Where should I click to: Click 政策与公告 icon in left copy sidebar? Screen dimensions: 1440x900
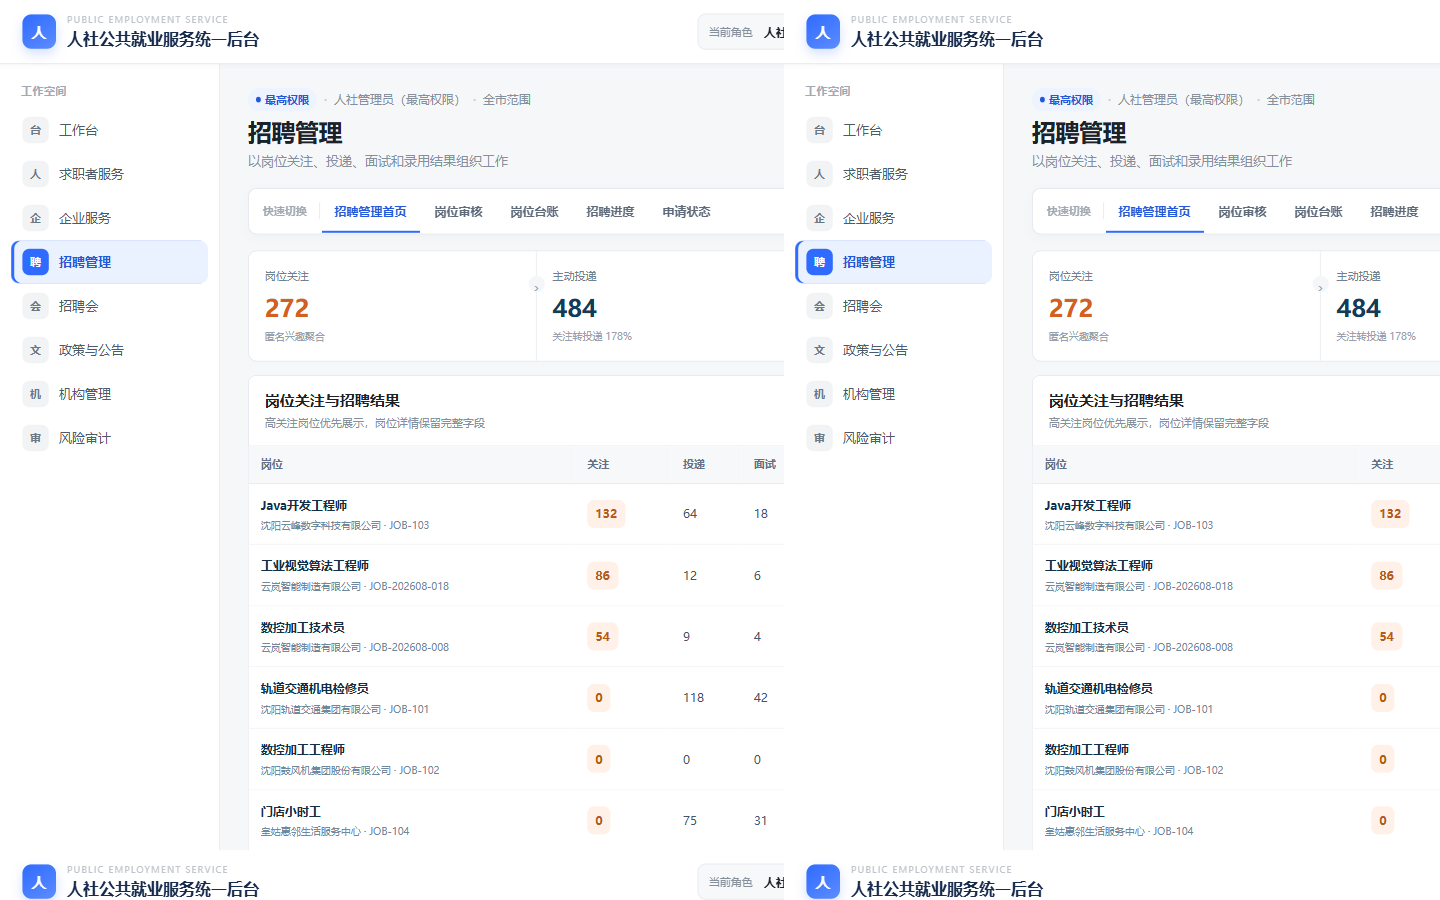tap(36, 350)
